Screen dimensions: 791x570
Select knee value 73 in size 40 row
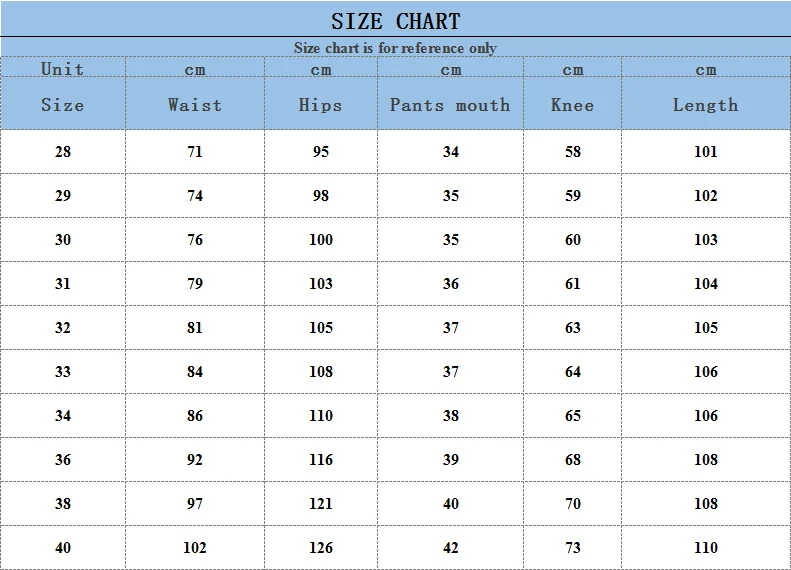[573, 547]
